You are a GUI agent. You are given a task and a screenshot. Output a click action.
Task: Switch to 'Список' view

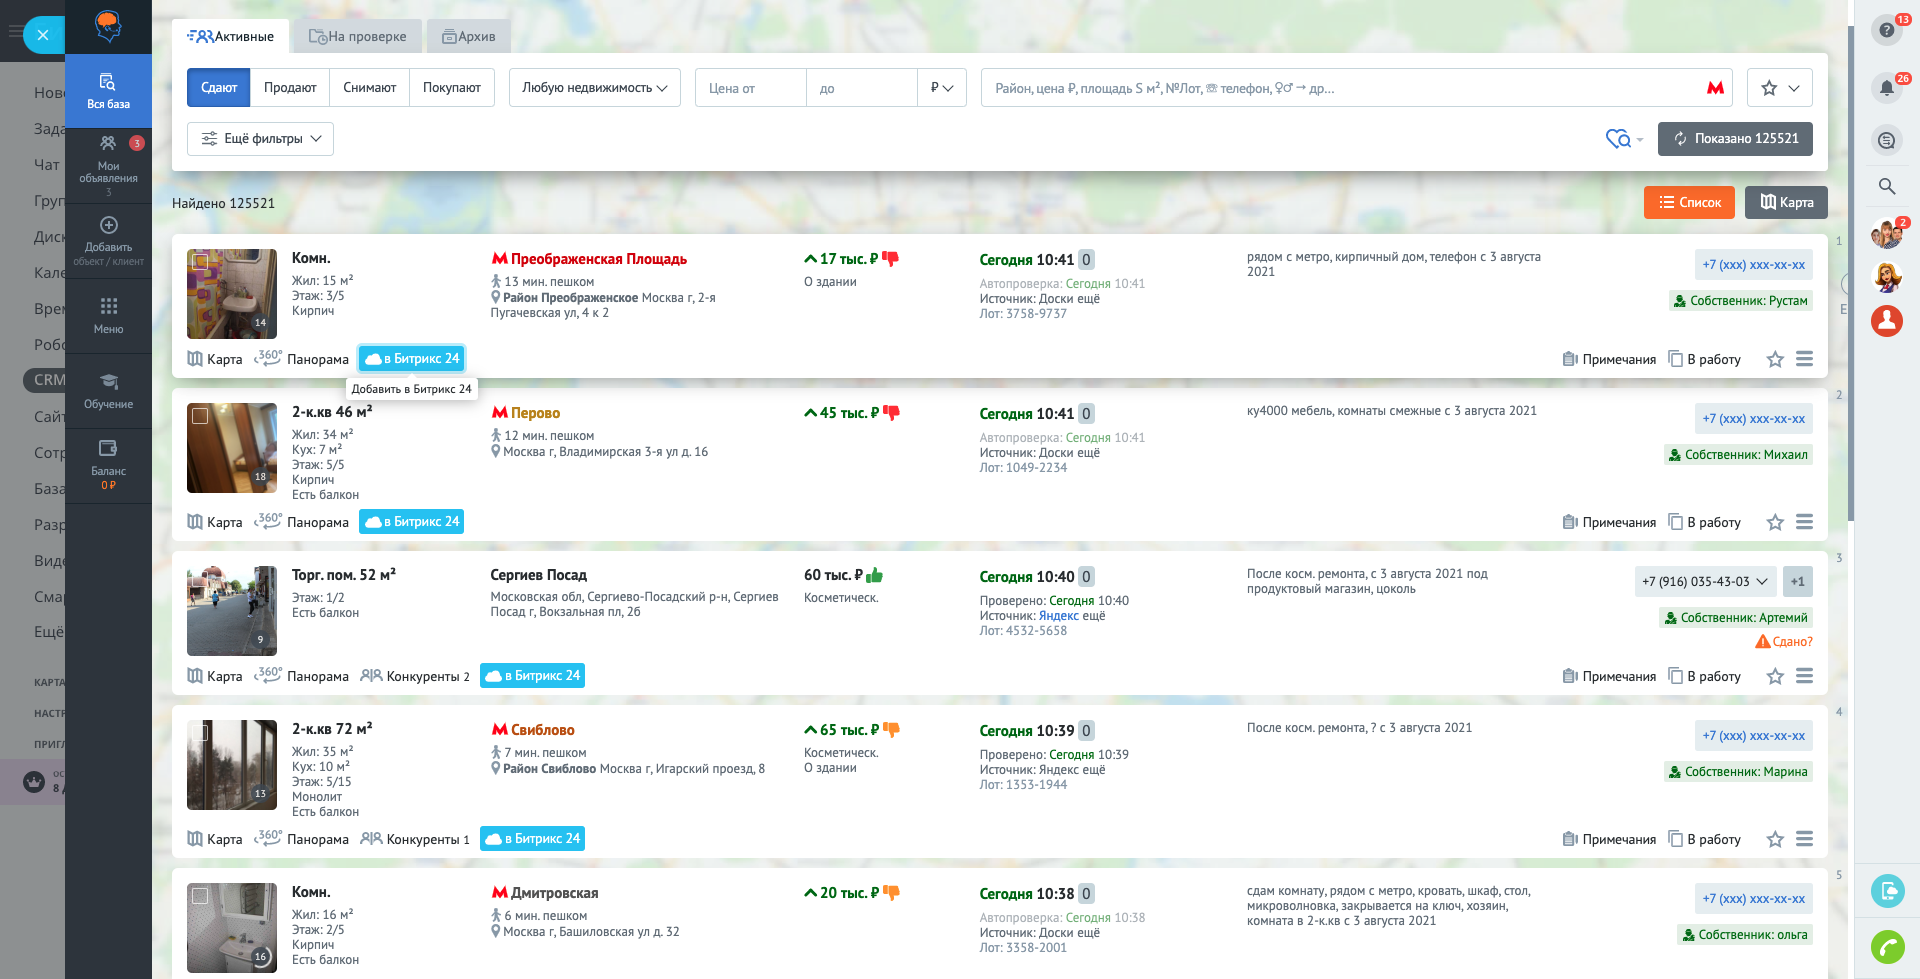click(x=1690, y=202)
